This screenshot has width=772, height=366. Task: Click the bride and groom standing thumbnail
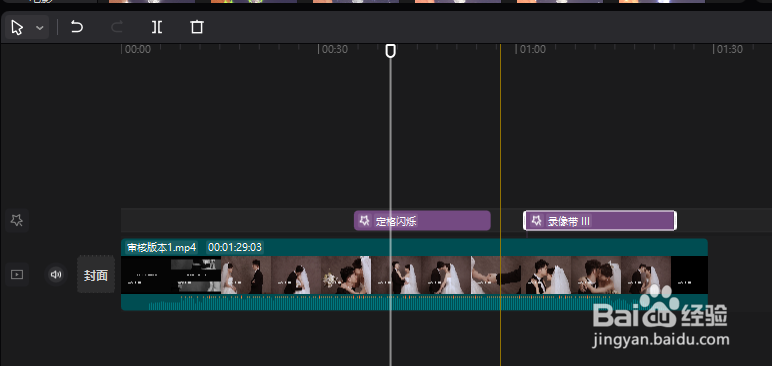tap(246, 275)
